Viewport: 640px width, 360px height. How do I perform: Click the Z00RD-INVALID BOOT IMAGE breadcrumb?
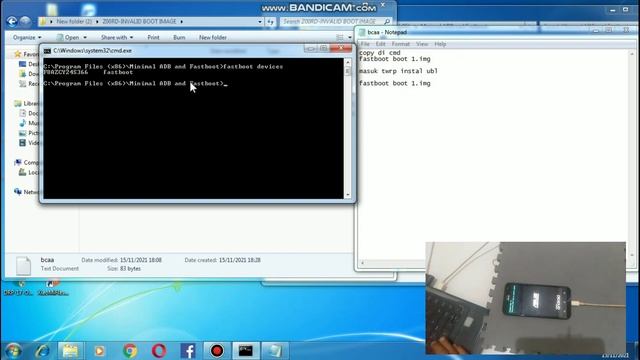click(139, 21)
